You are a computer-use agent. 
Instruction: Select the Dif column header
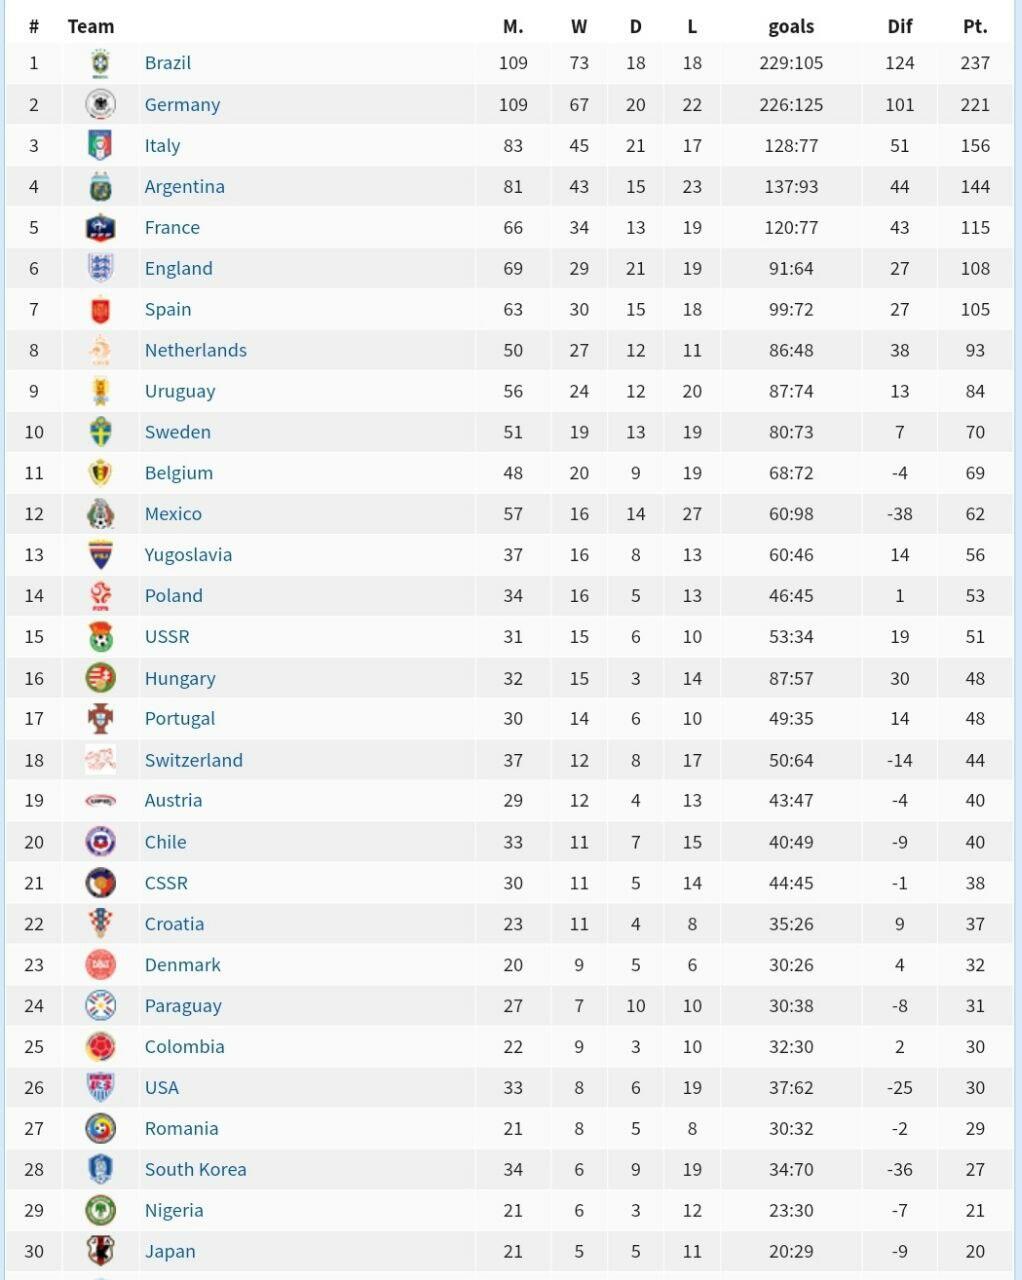pos(900,27)
